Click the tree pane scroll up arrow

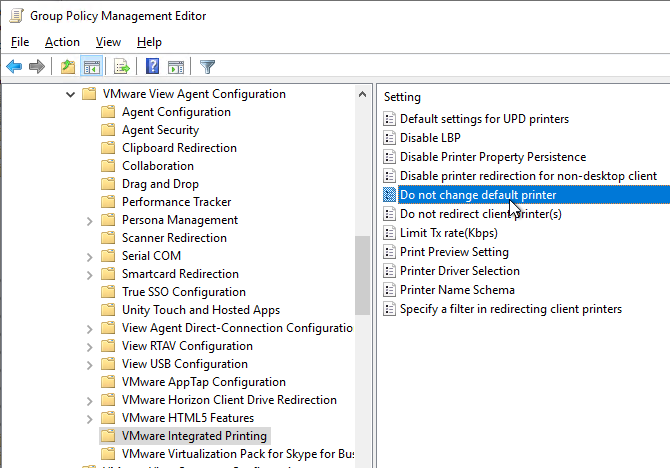click(x=362, y=94)
